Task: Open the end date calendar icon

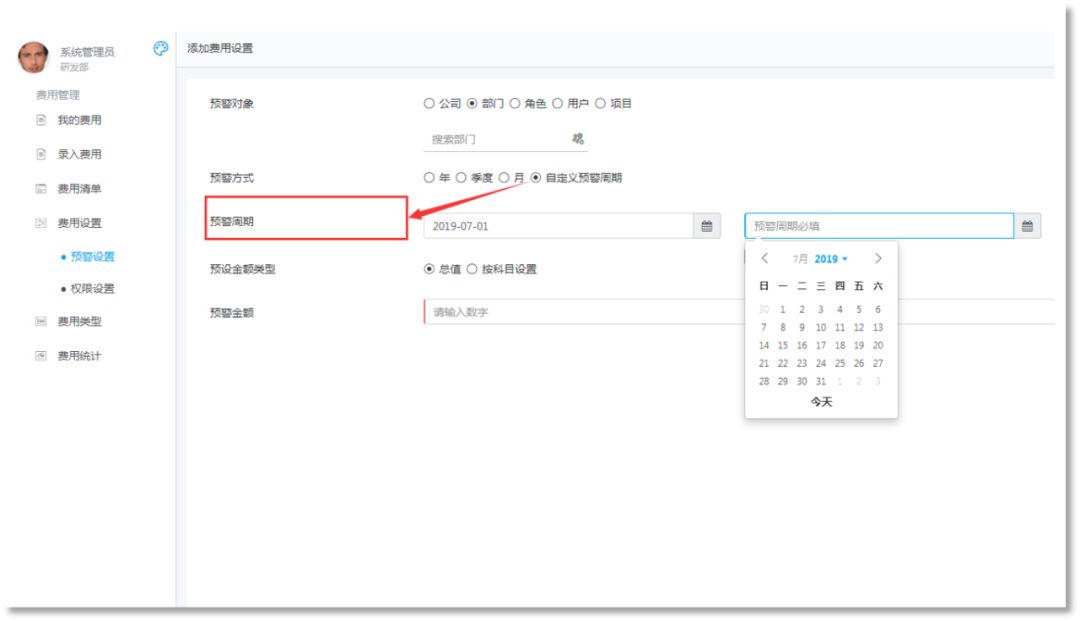Action: click(x=1027, y=226)
